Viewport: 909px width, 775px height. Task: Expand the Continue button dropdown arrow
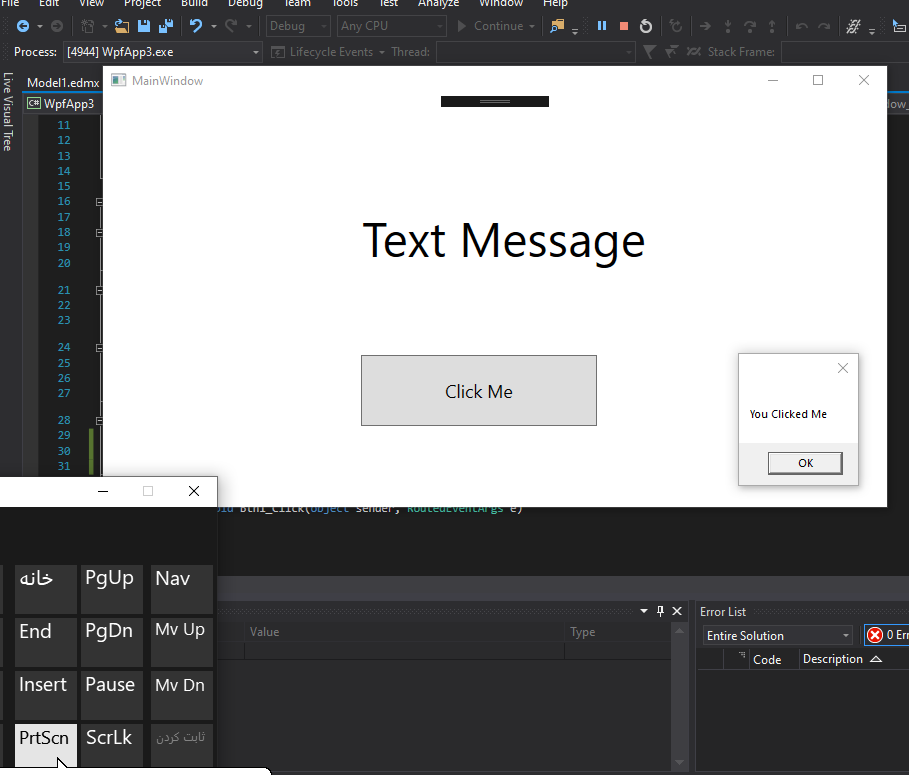[x=532, y=26]
